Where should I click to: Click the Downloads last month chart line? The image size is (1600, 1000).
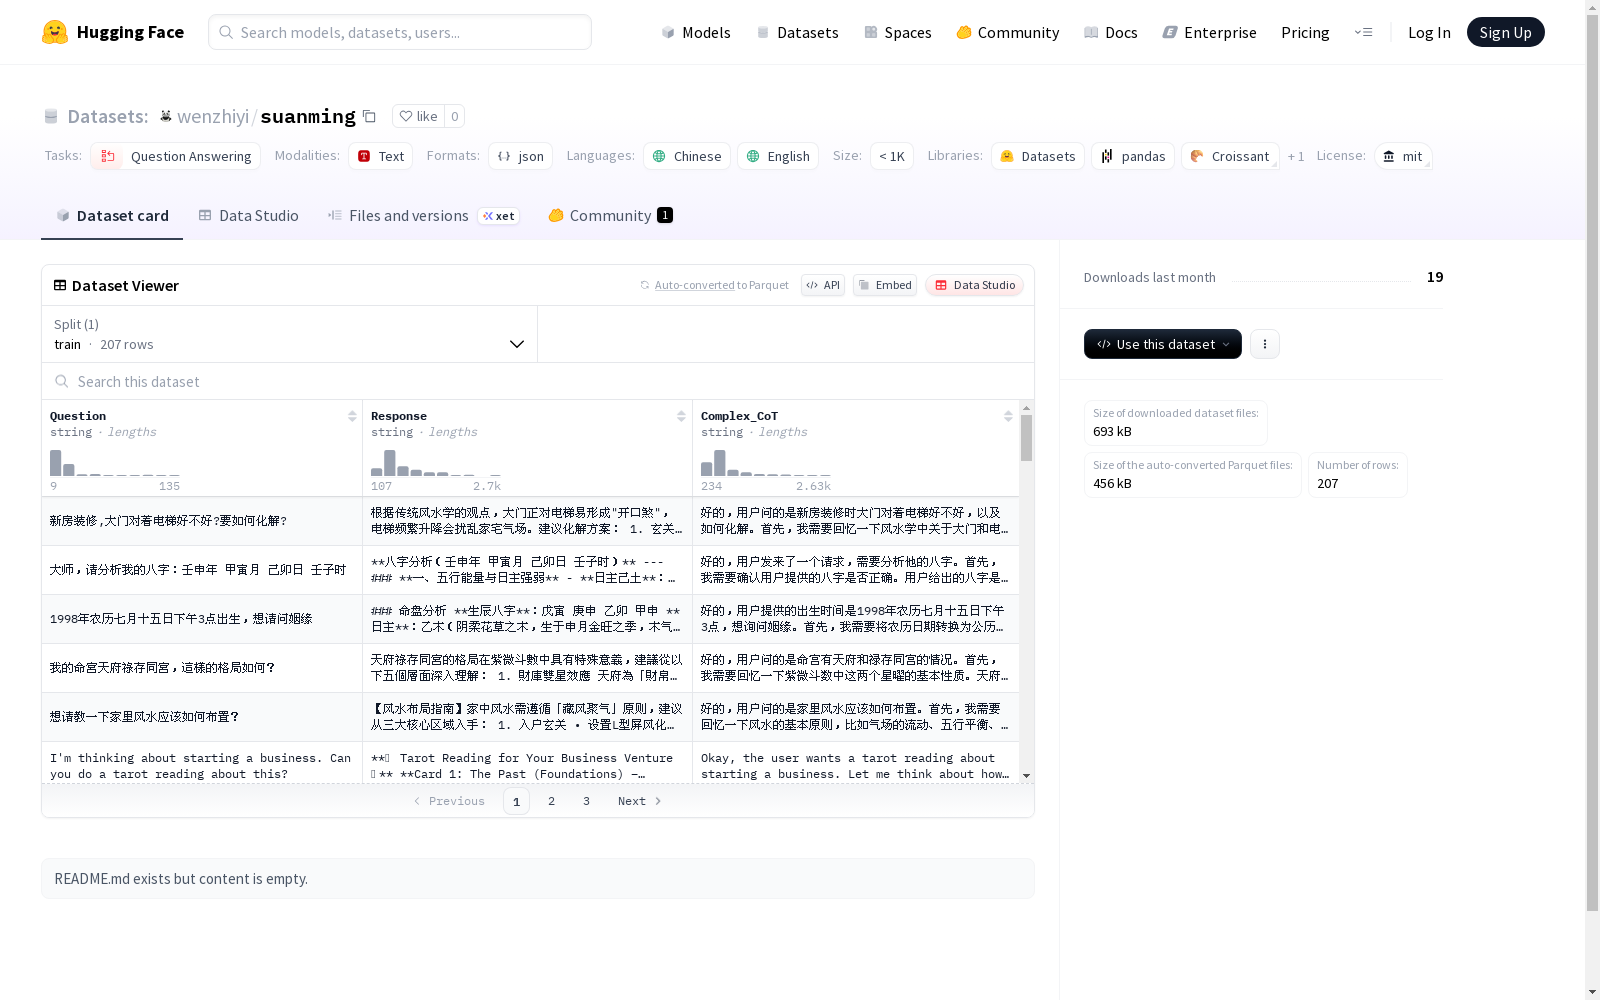pos(1321,280)
